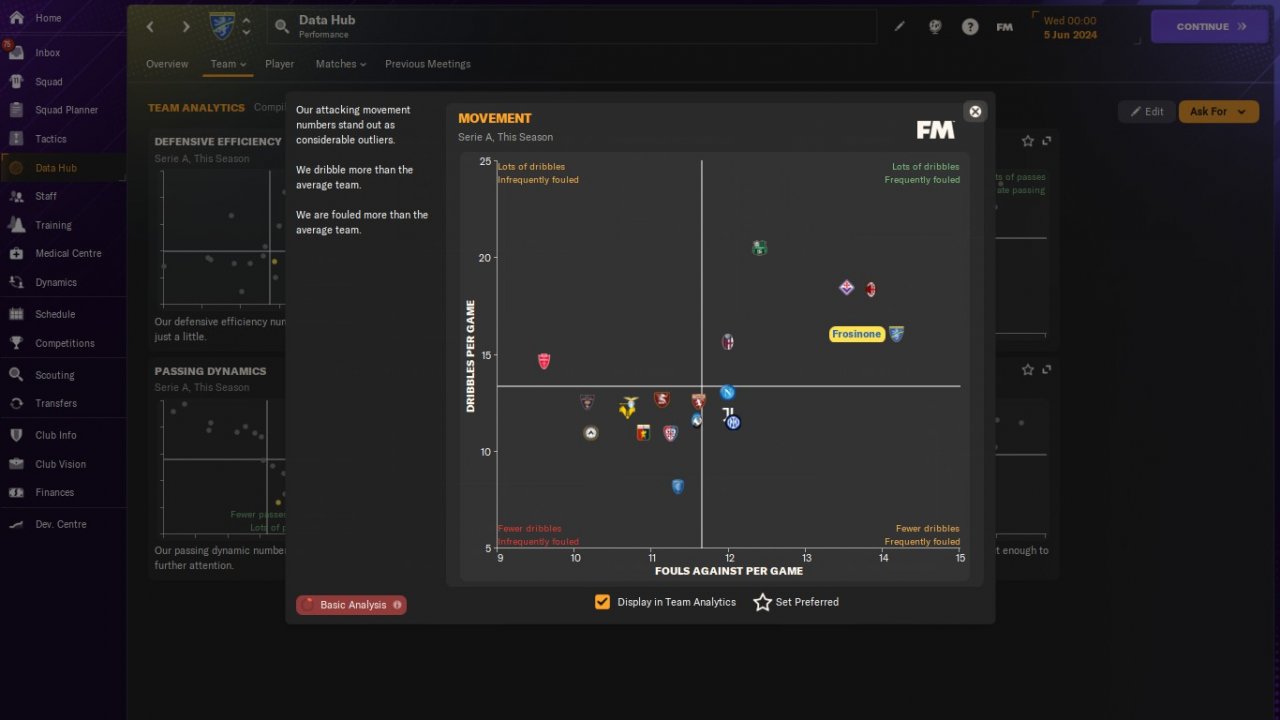Viewport: 1280px width, 720px height.
Task: Click the Udinese badge on the chart
Action: pos(591,433)
